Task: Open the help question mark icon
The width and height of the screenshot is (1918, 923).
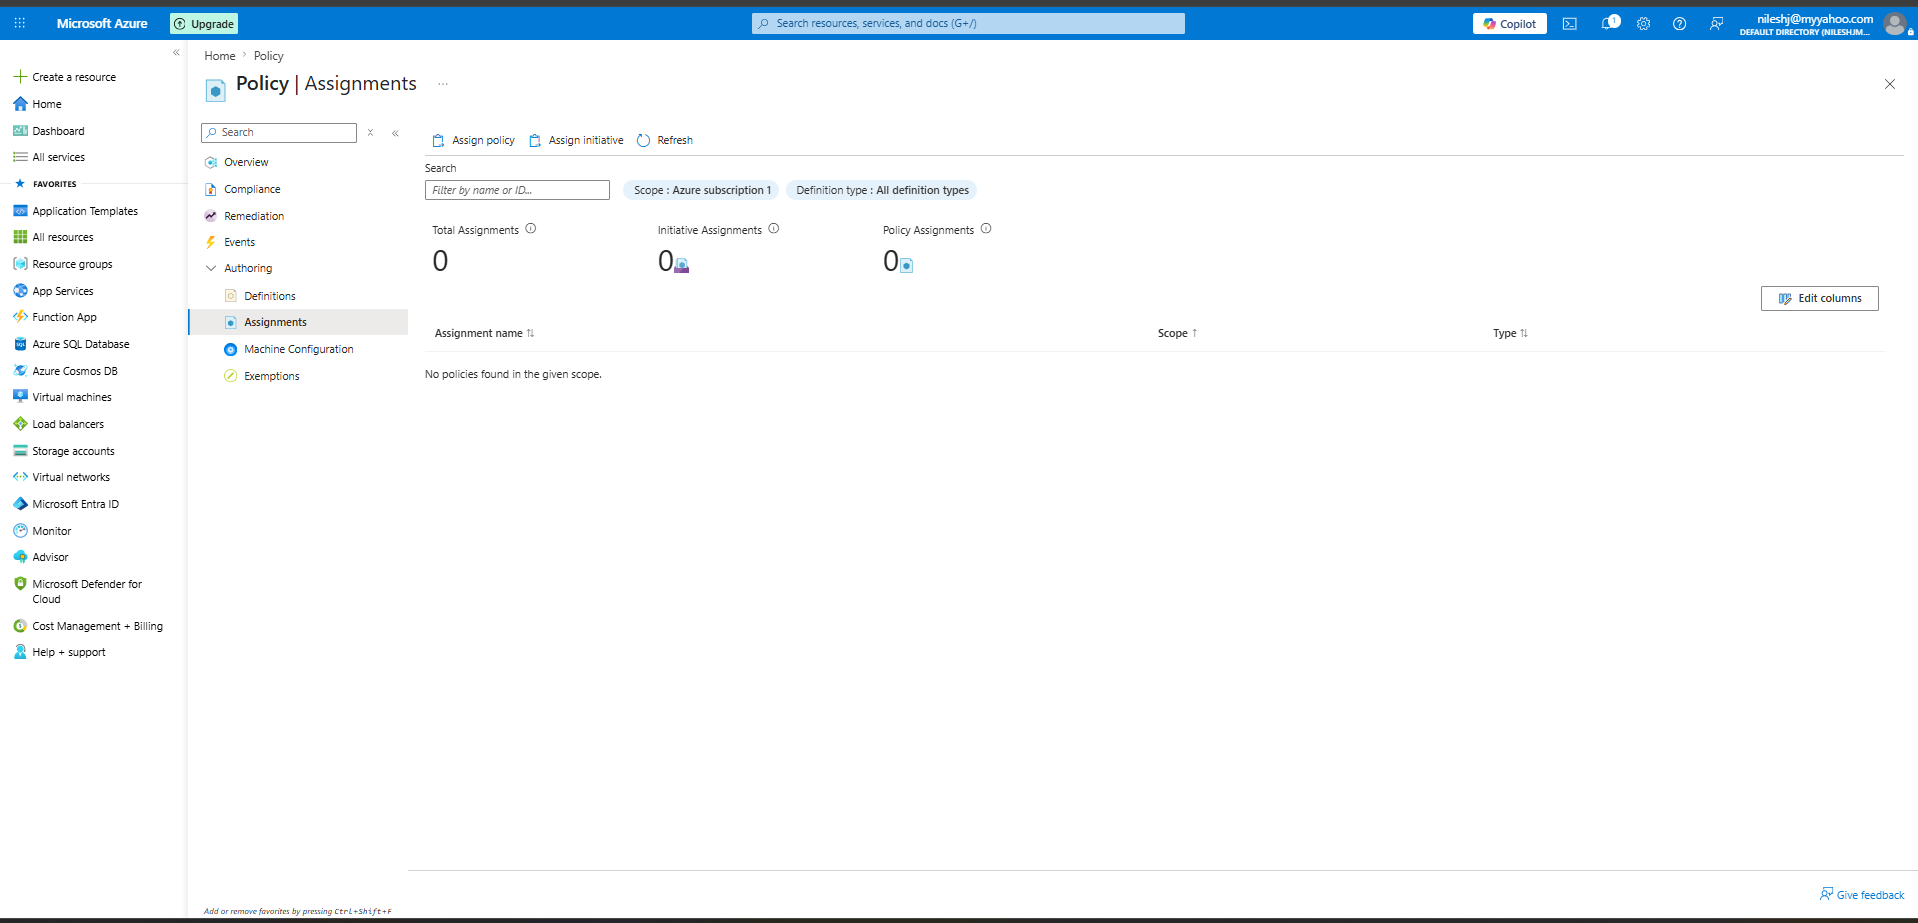Action: (1680, 24)
